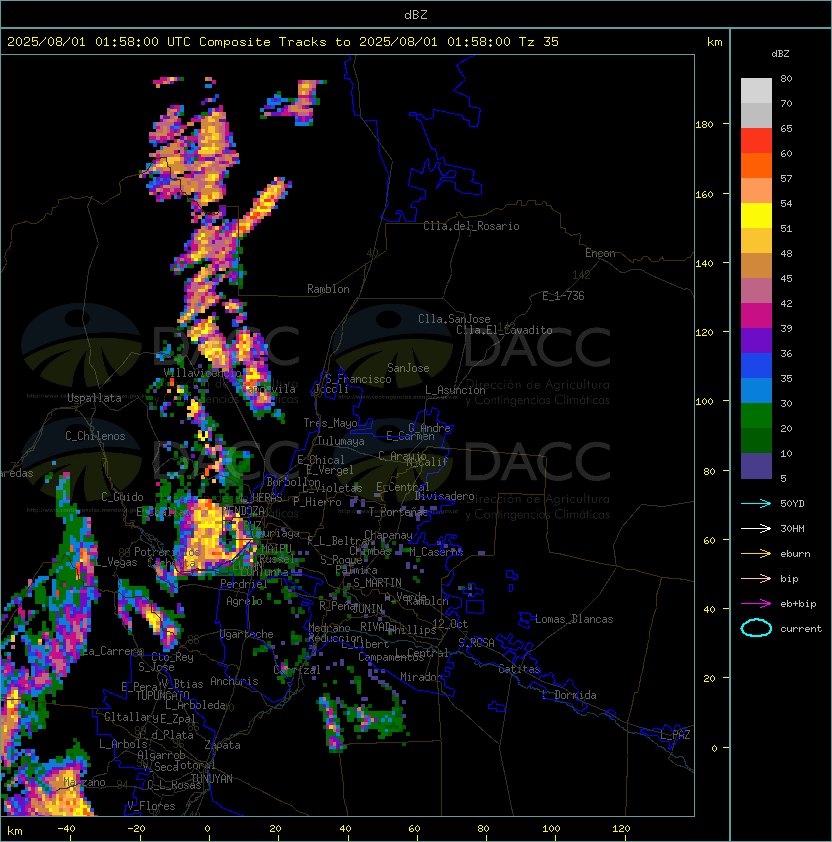Screen dimensions: 832x842
Task: Click the Zapata map label
Action: tap(222, 745)
